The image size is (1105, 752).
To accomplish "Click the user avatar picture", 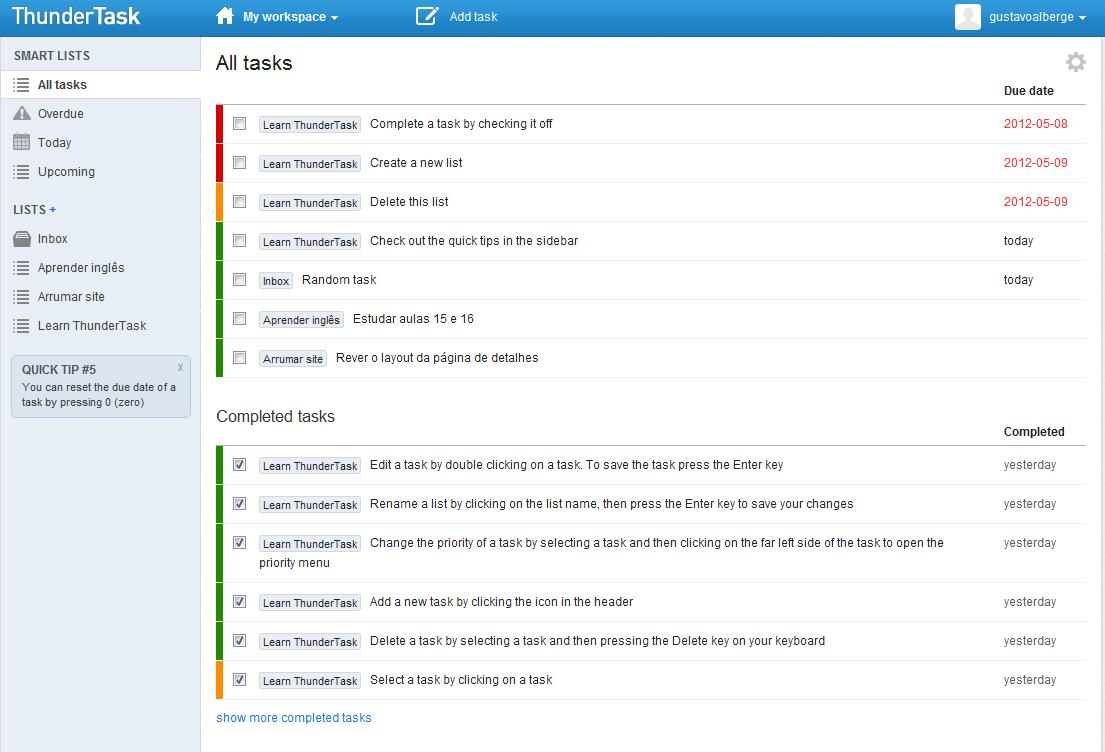I will (x=967, y=17).
